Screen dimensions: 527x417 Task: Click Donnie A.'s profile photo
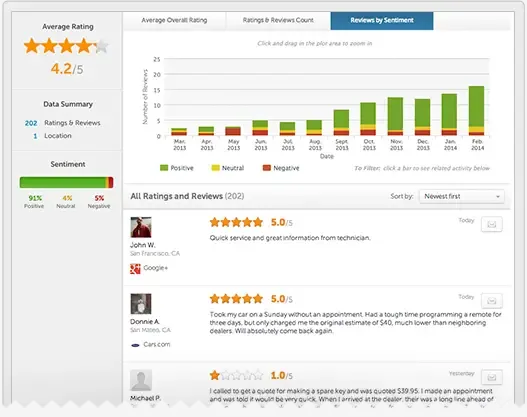[x=141, y=304]
